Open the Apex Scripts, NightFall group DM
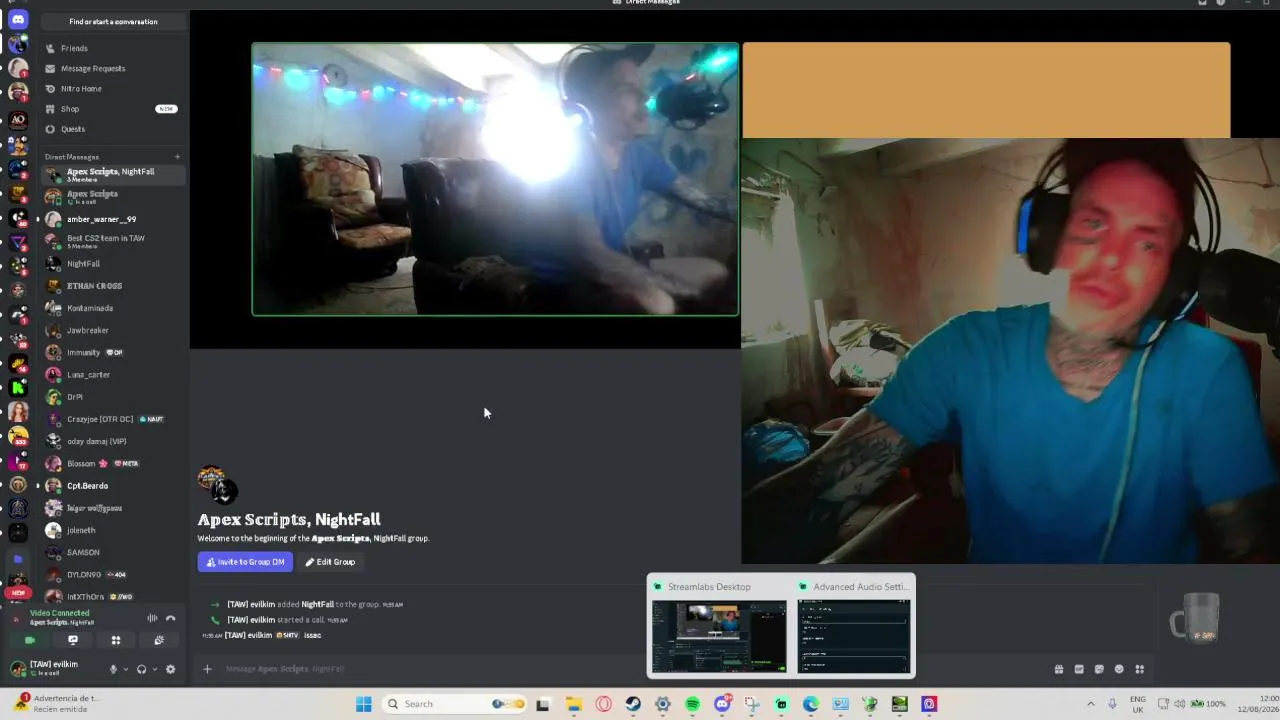Screen dimensions: 1280x720 112,174
